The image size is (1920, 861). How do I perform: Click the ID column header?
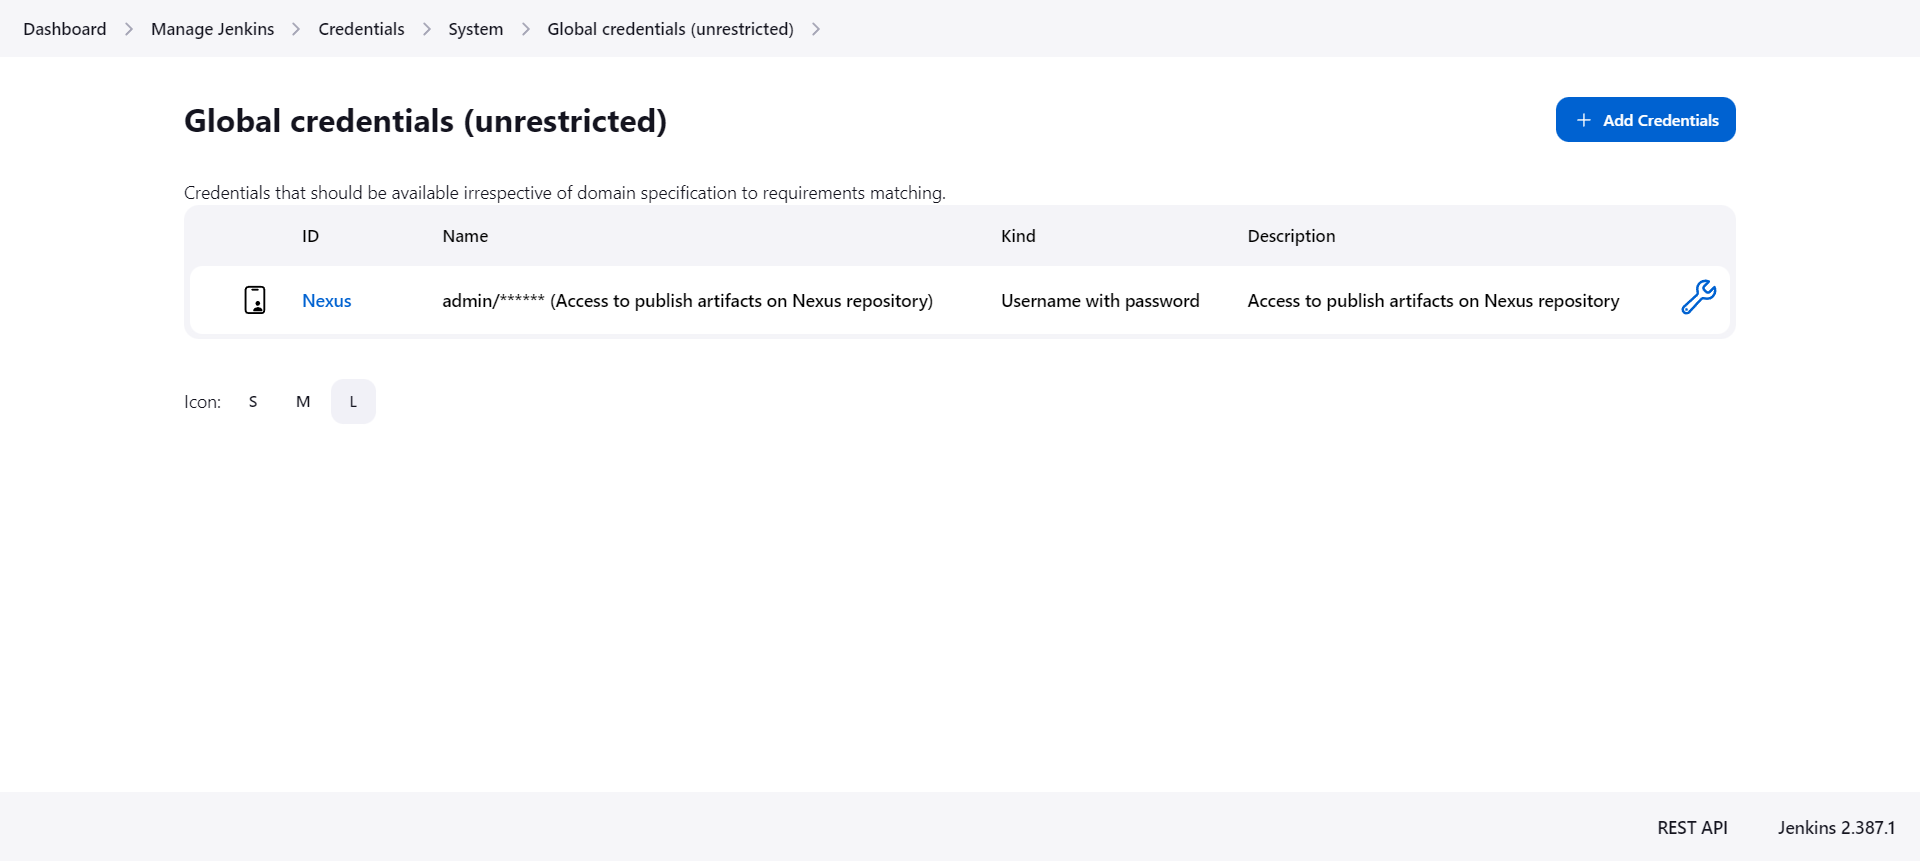(x=310, y=236)
